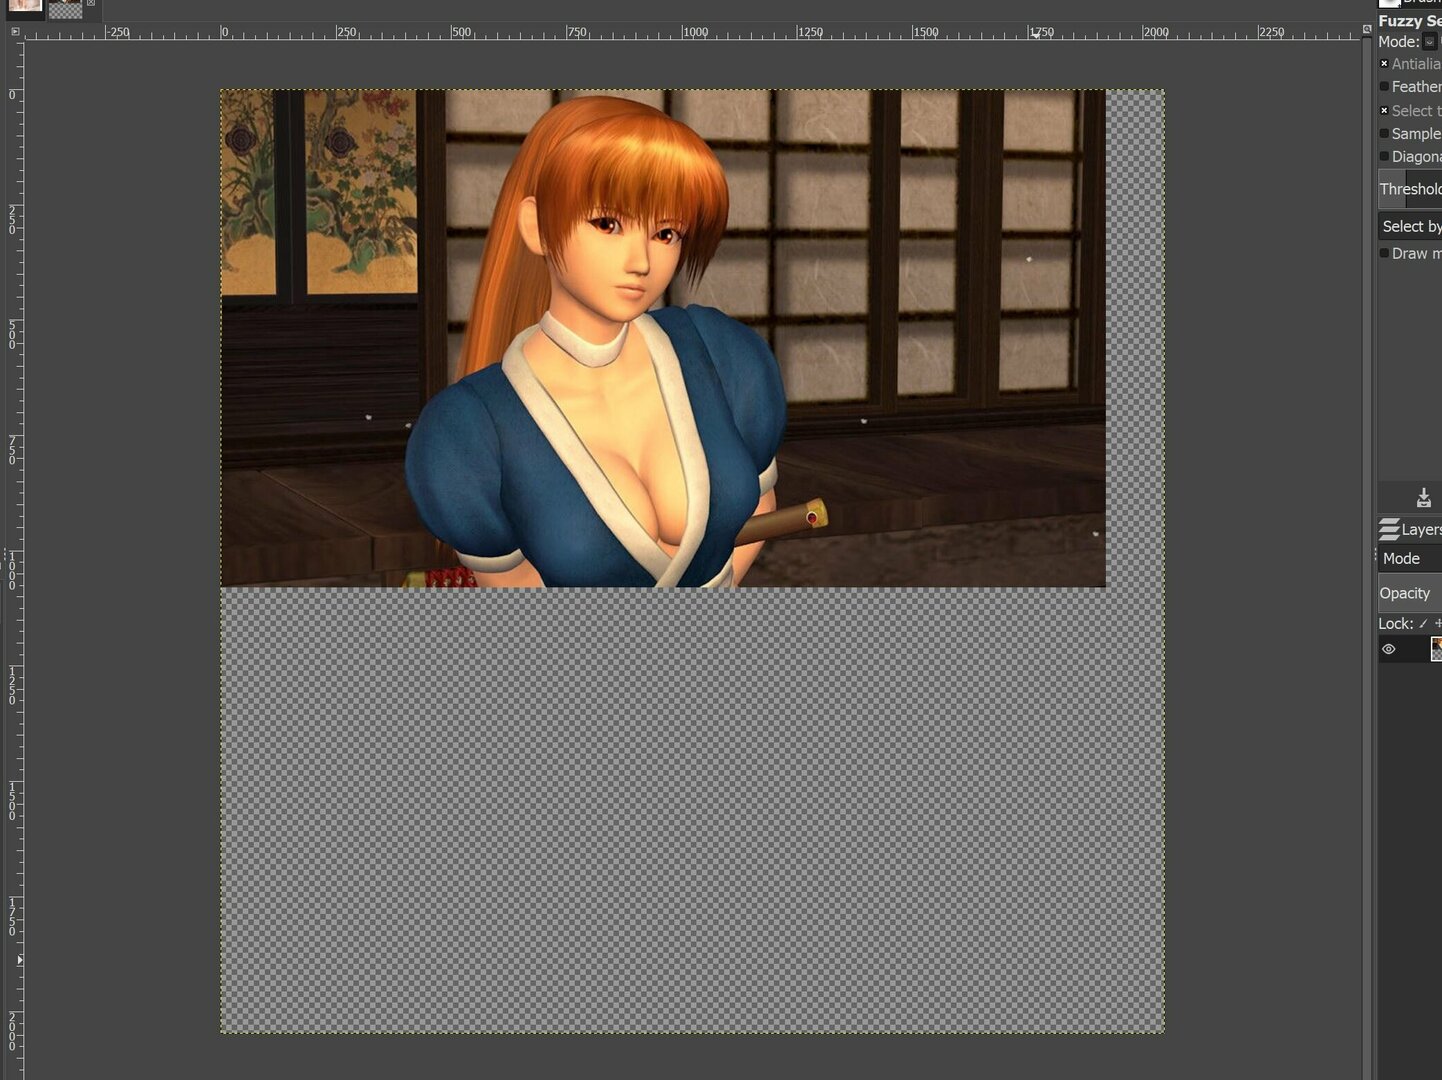Screen dimensions: 1442x1080
Task: Toggle the Antialiasing checkbox
Action: pos(1384,64)
